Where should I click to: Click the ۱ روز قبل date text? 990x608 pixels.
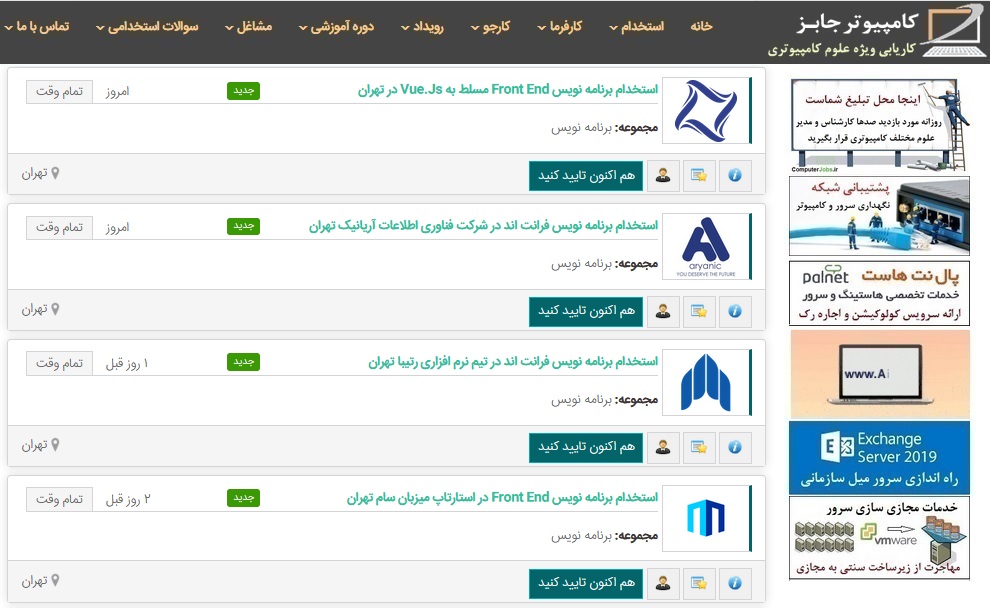coord(126,364)
